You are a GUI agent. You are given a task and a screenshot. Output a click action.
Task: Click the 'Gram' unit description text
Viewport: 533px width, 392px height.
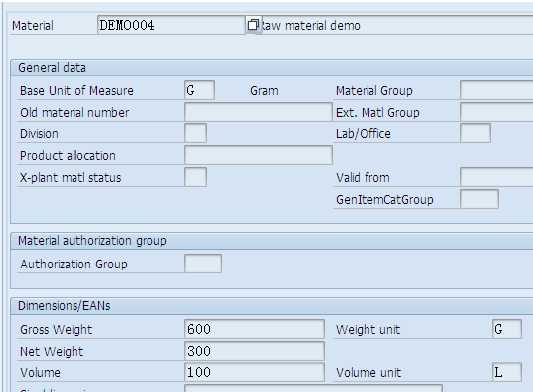pyautogui.click(x=264, y=90)
